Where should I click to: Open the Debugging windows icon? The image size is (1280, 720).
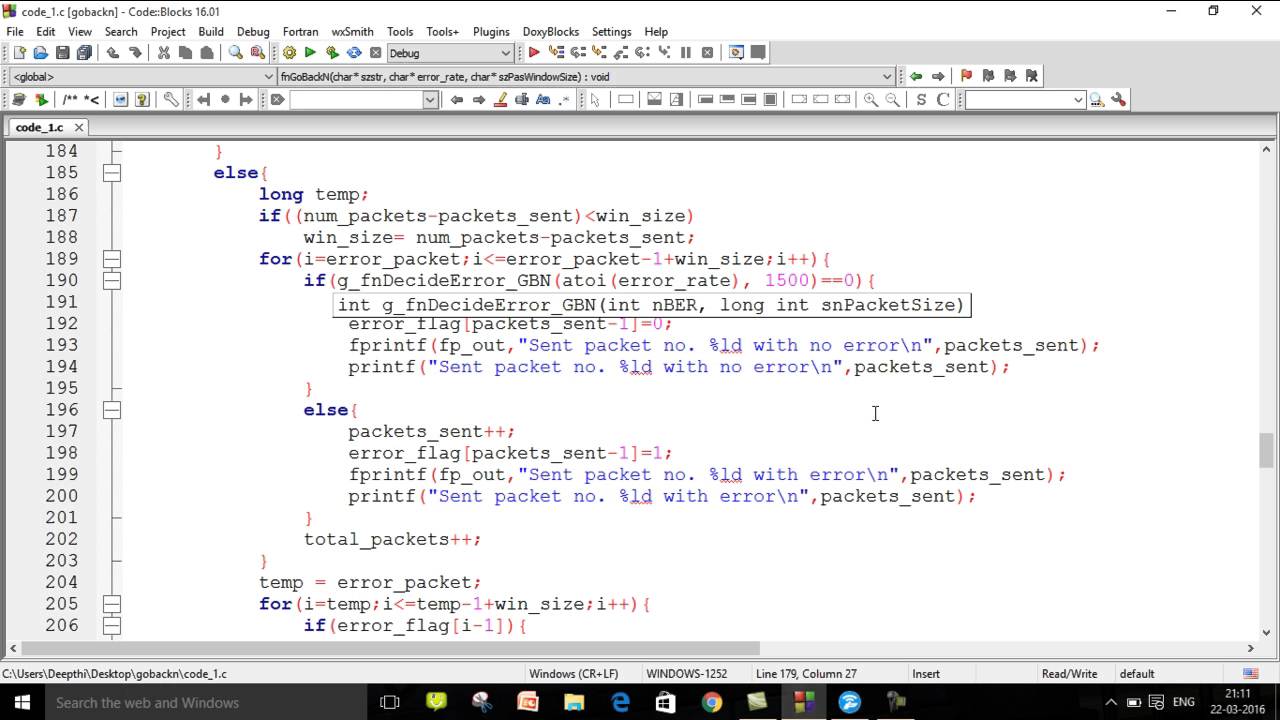pyautogui.click(x=737, y=53)
